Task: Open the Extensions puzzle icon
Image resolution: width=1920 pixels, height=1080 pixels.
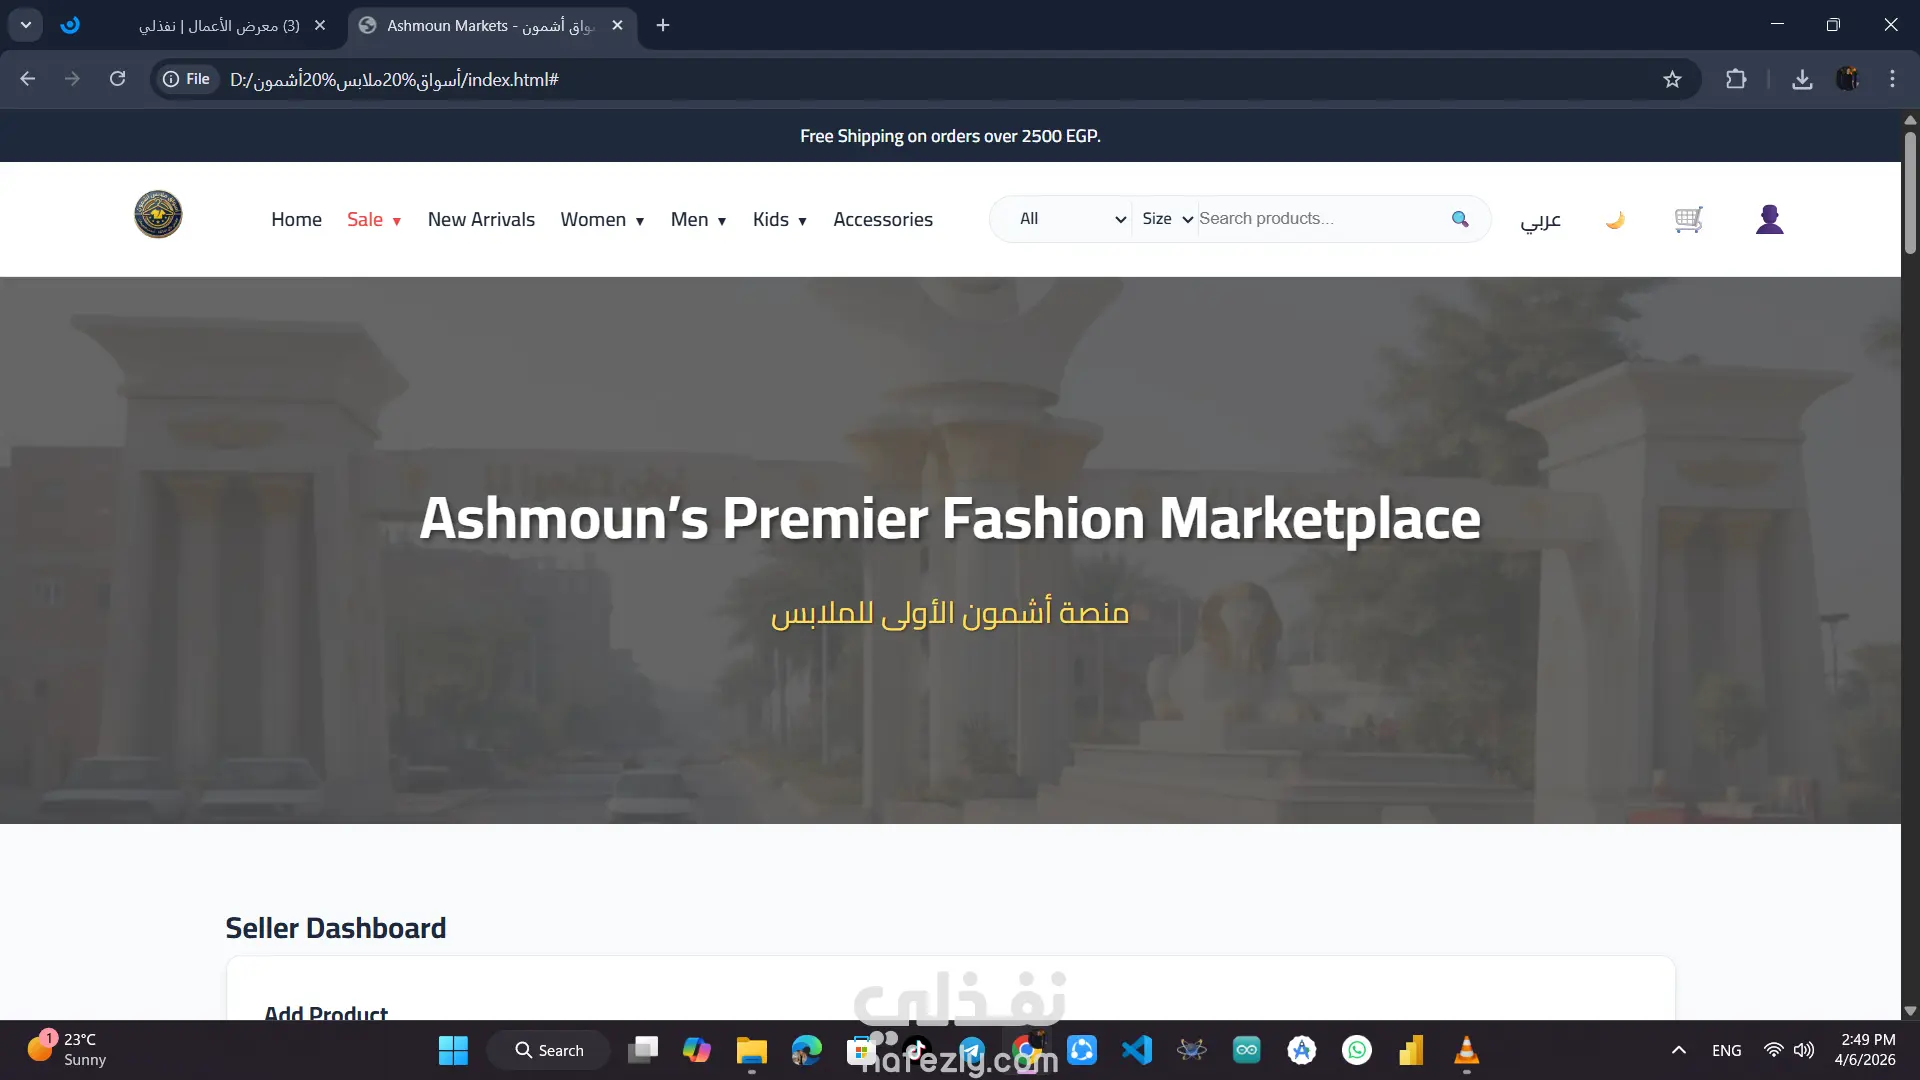Action: 1736,79
